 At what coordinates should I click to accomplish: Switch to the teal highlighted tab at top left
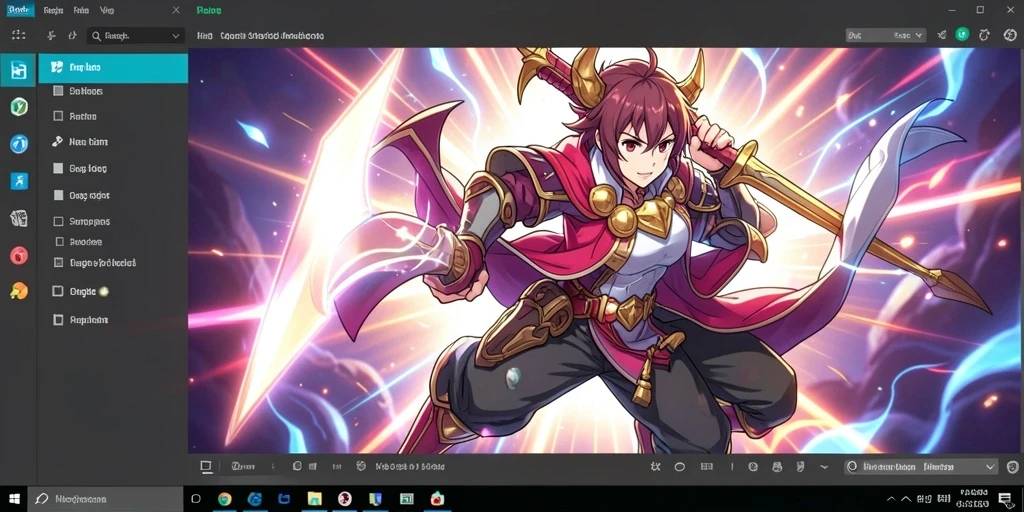tap(18, 10)
